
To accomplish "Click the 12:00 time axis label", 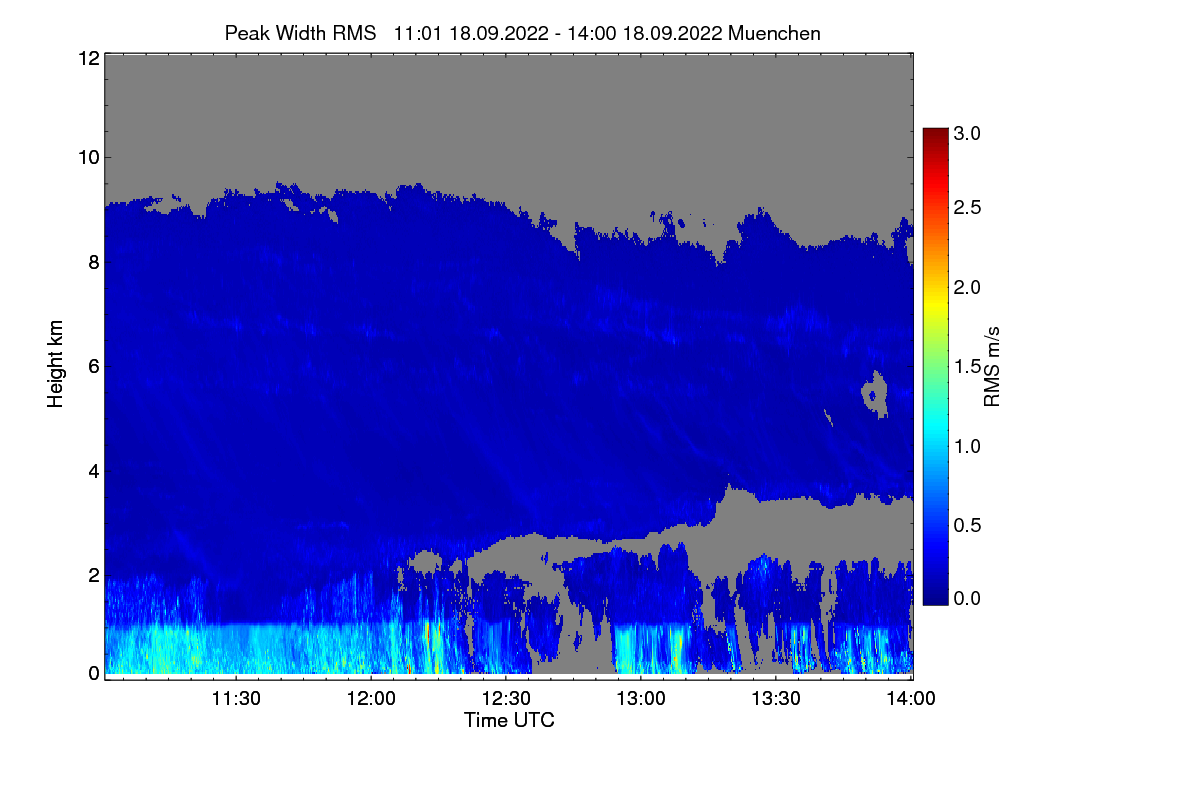I will 371,699.
